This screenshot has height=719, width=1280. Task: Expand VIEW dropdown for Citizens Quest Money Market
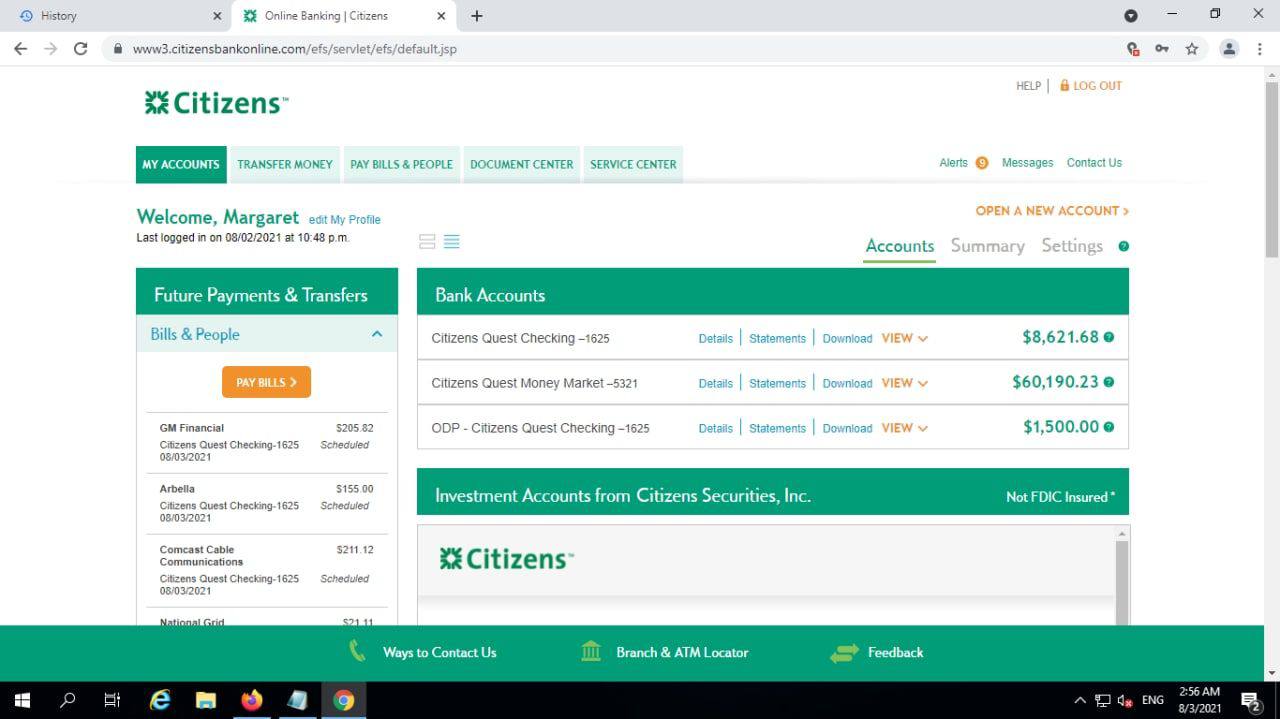tap(904, 383)
